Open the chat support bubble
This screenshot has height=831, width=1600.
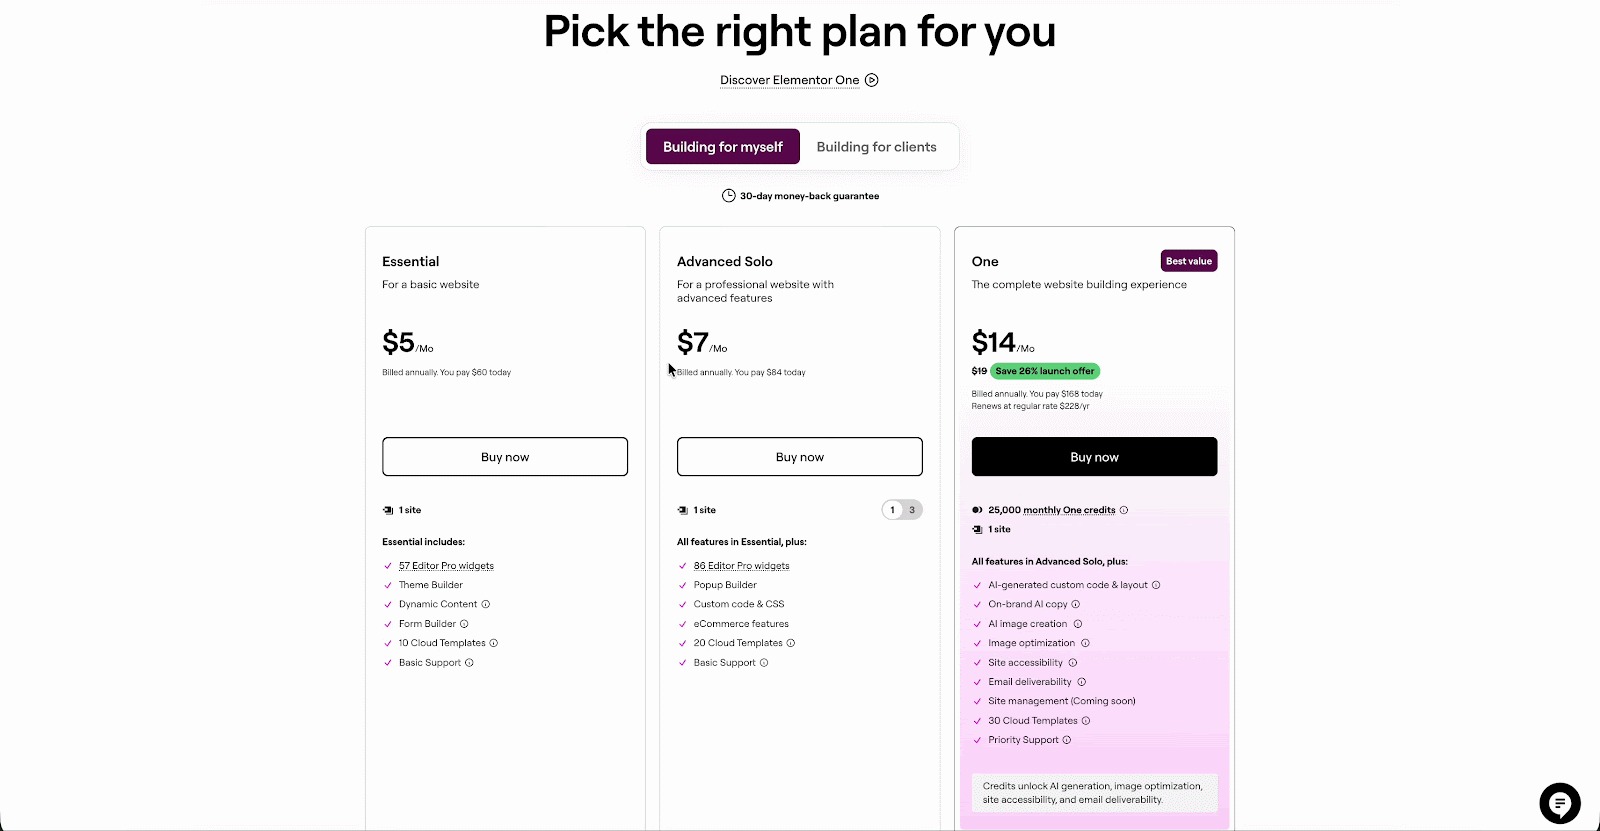click(1560, 803)
